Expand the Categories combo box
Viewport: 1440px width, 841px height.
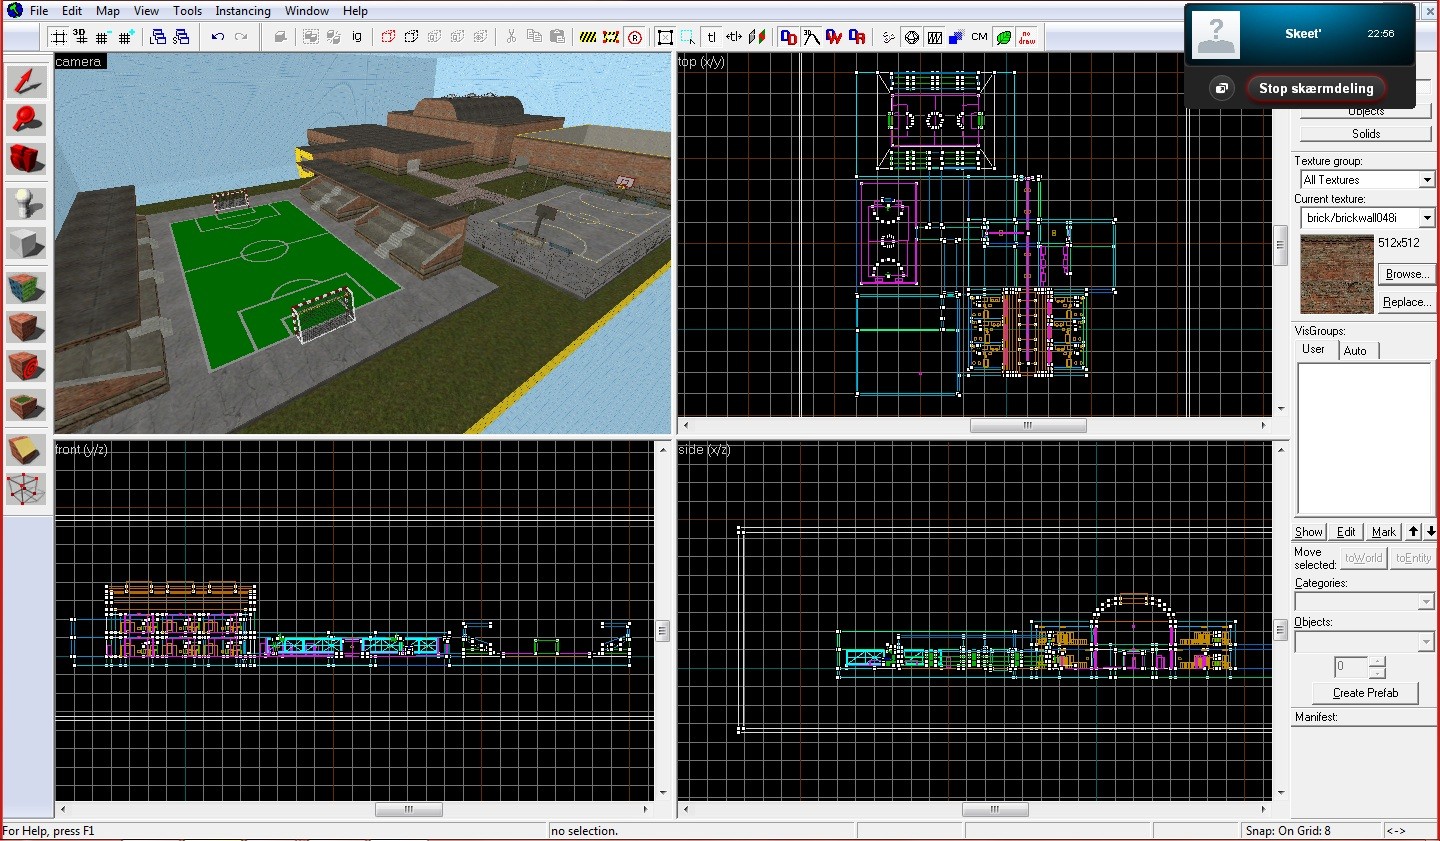[1426, 602]
